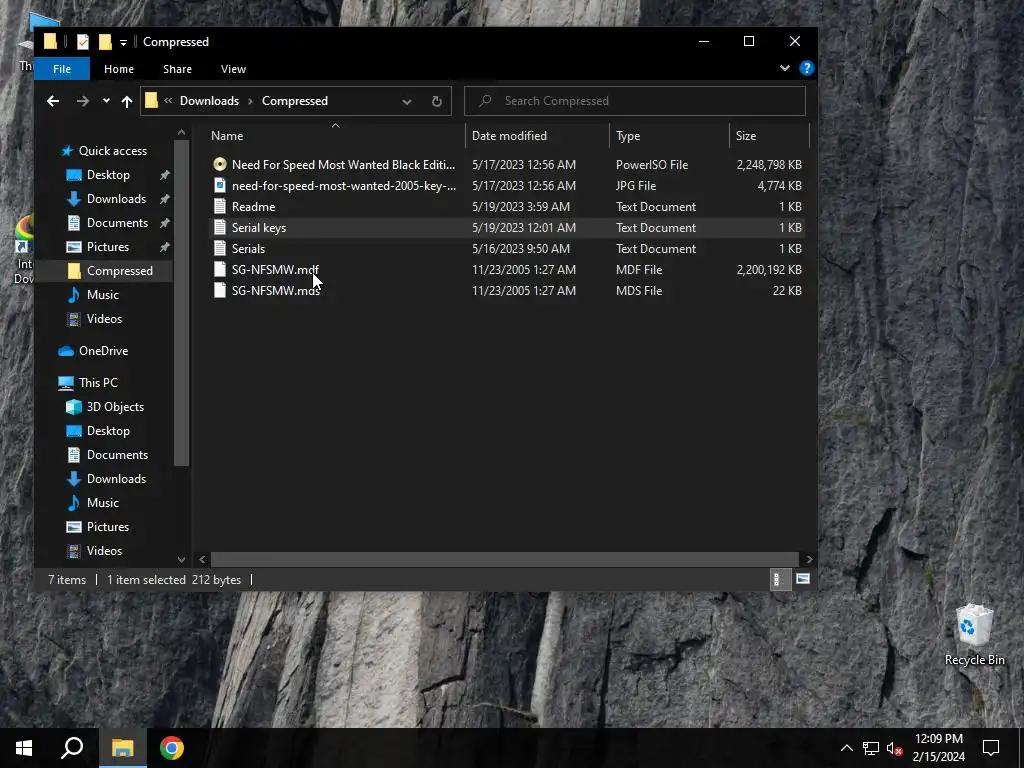
Task: Switch to Large icons view layout icon
Action: tap(803, 579)
